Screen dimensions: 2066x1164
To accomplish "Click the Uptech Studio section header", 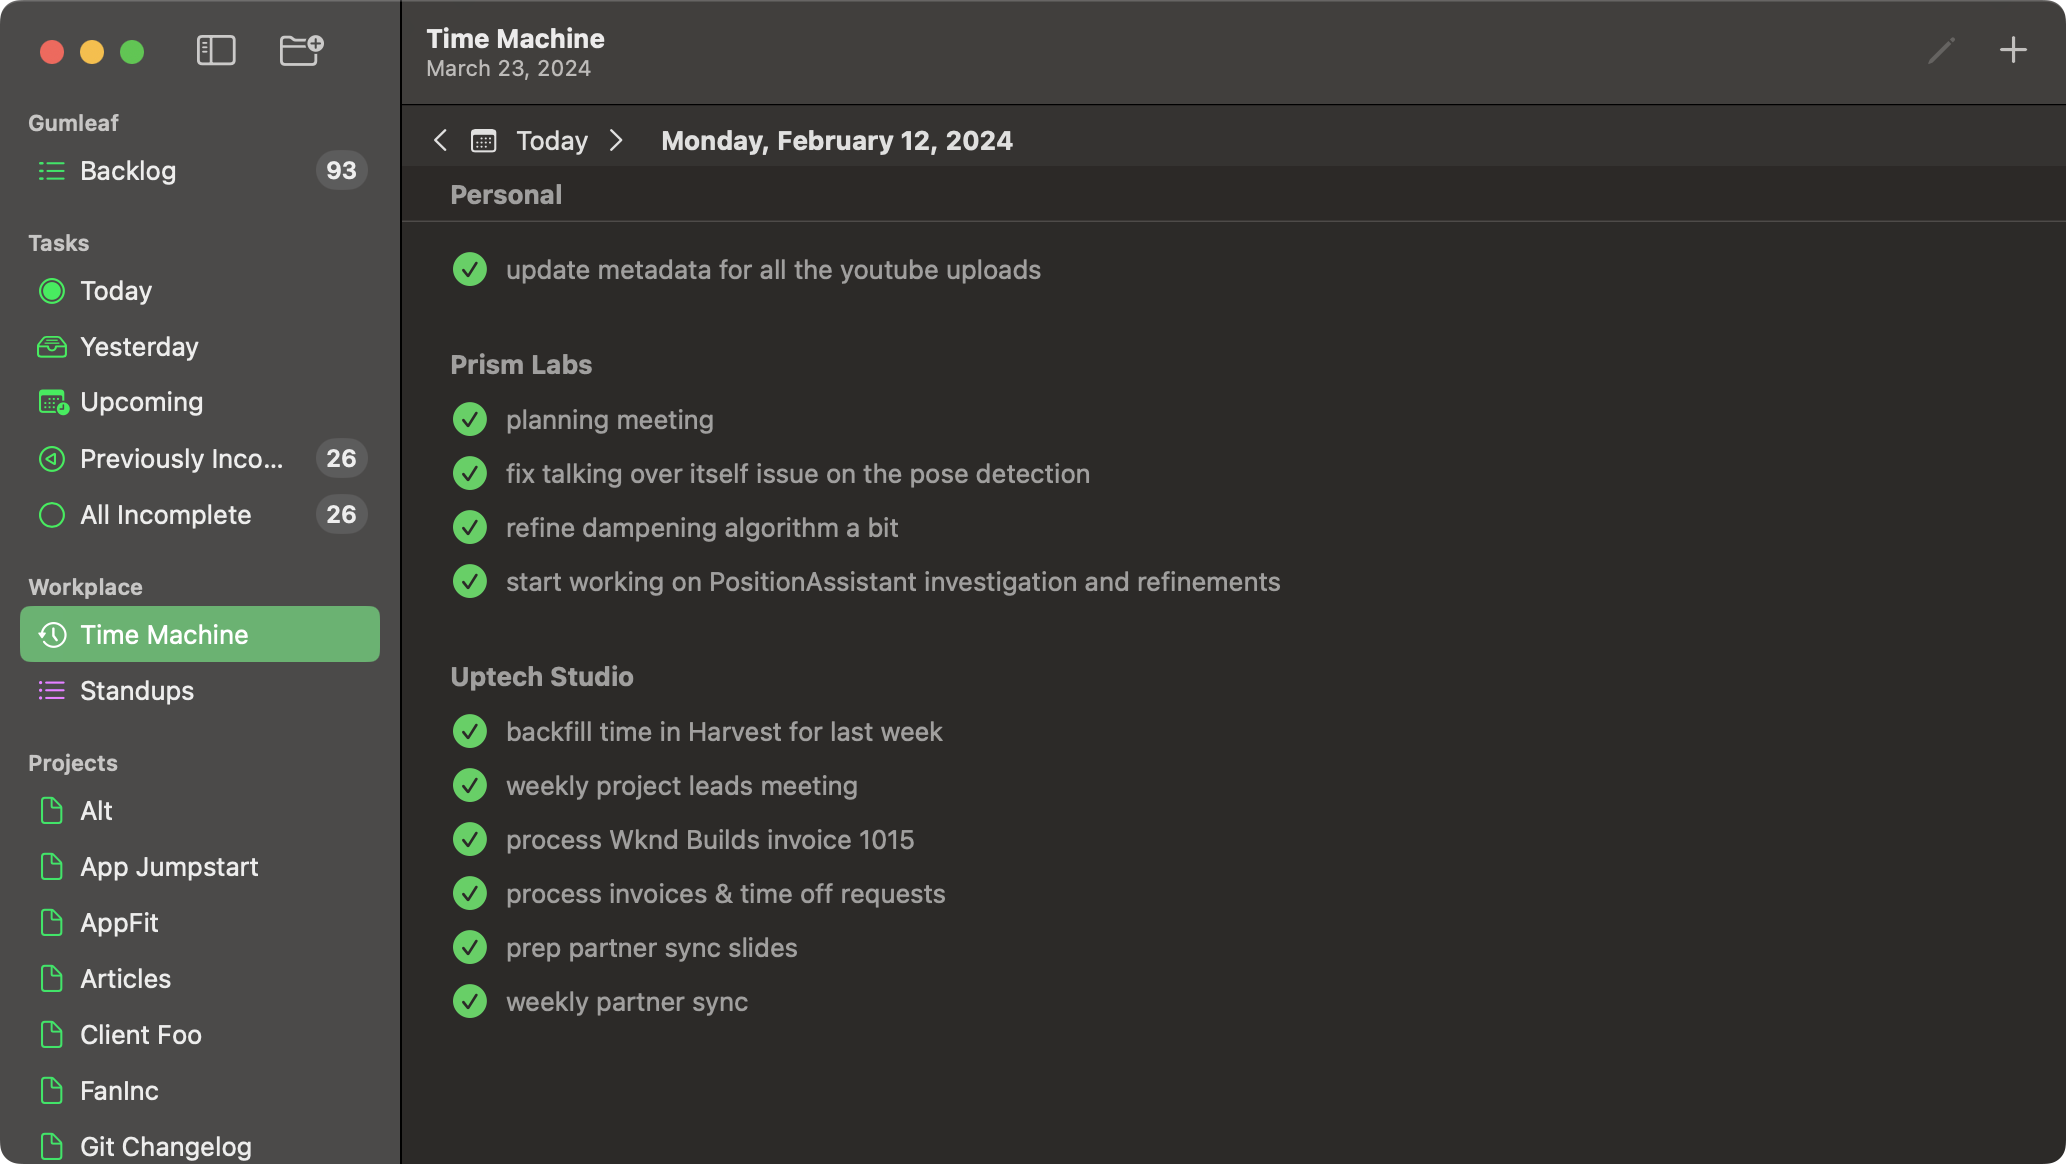I will [541, 677].
